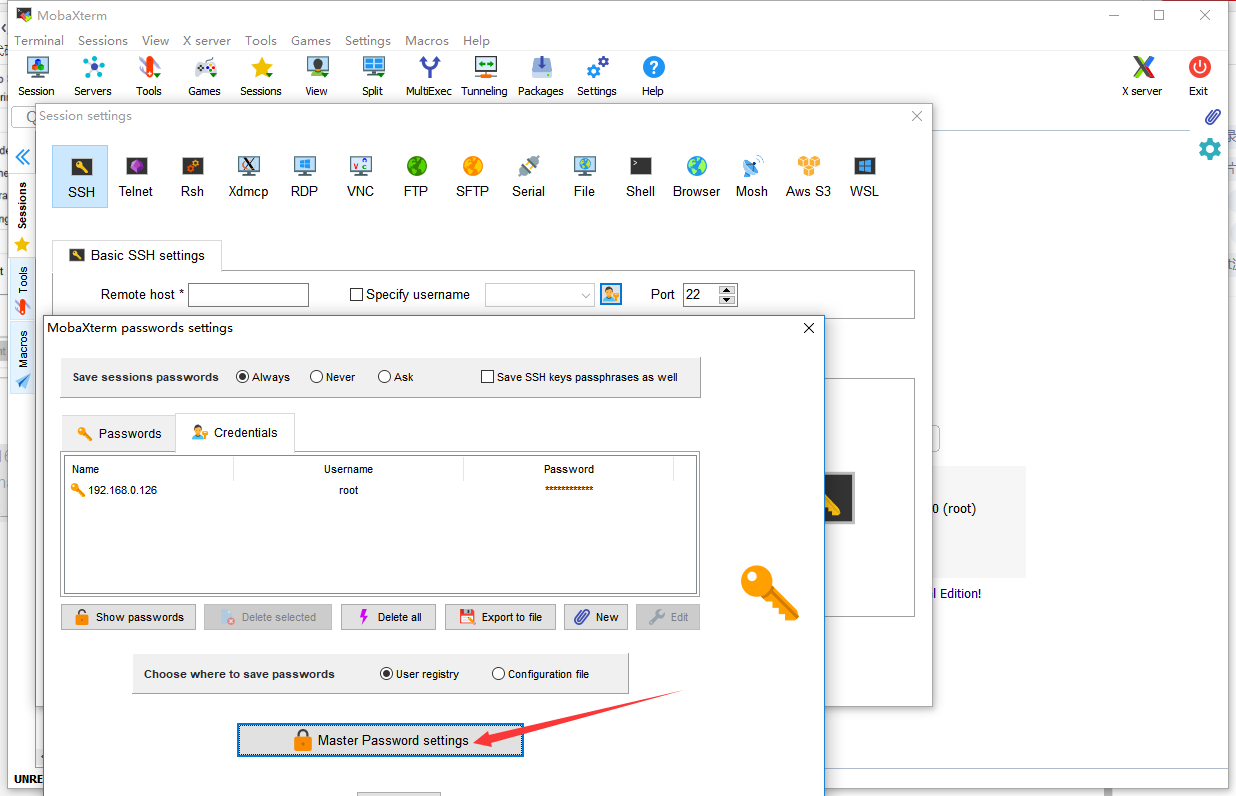Click the Help toolbar icon

(x=653, y=76)
